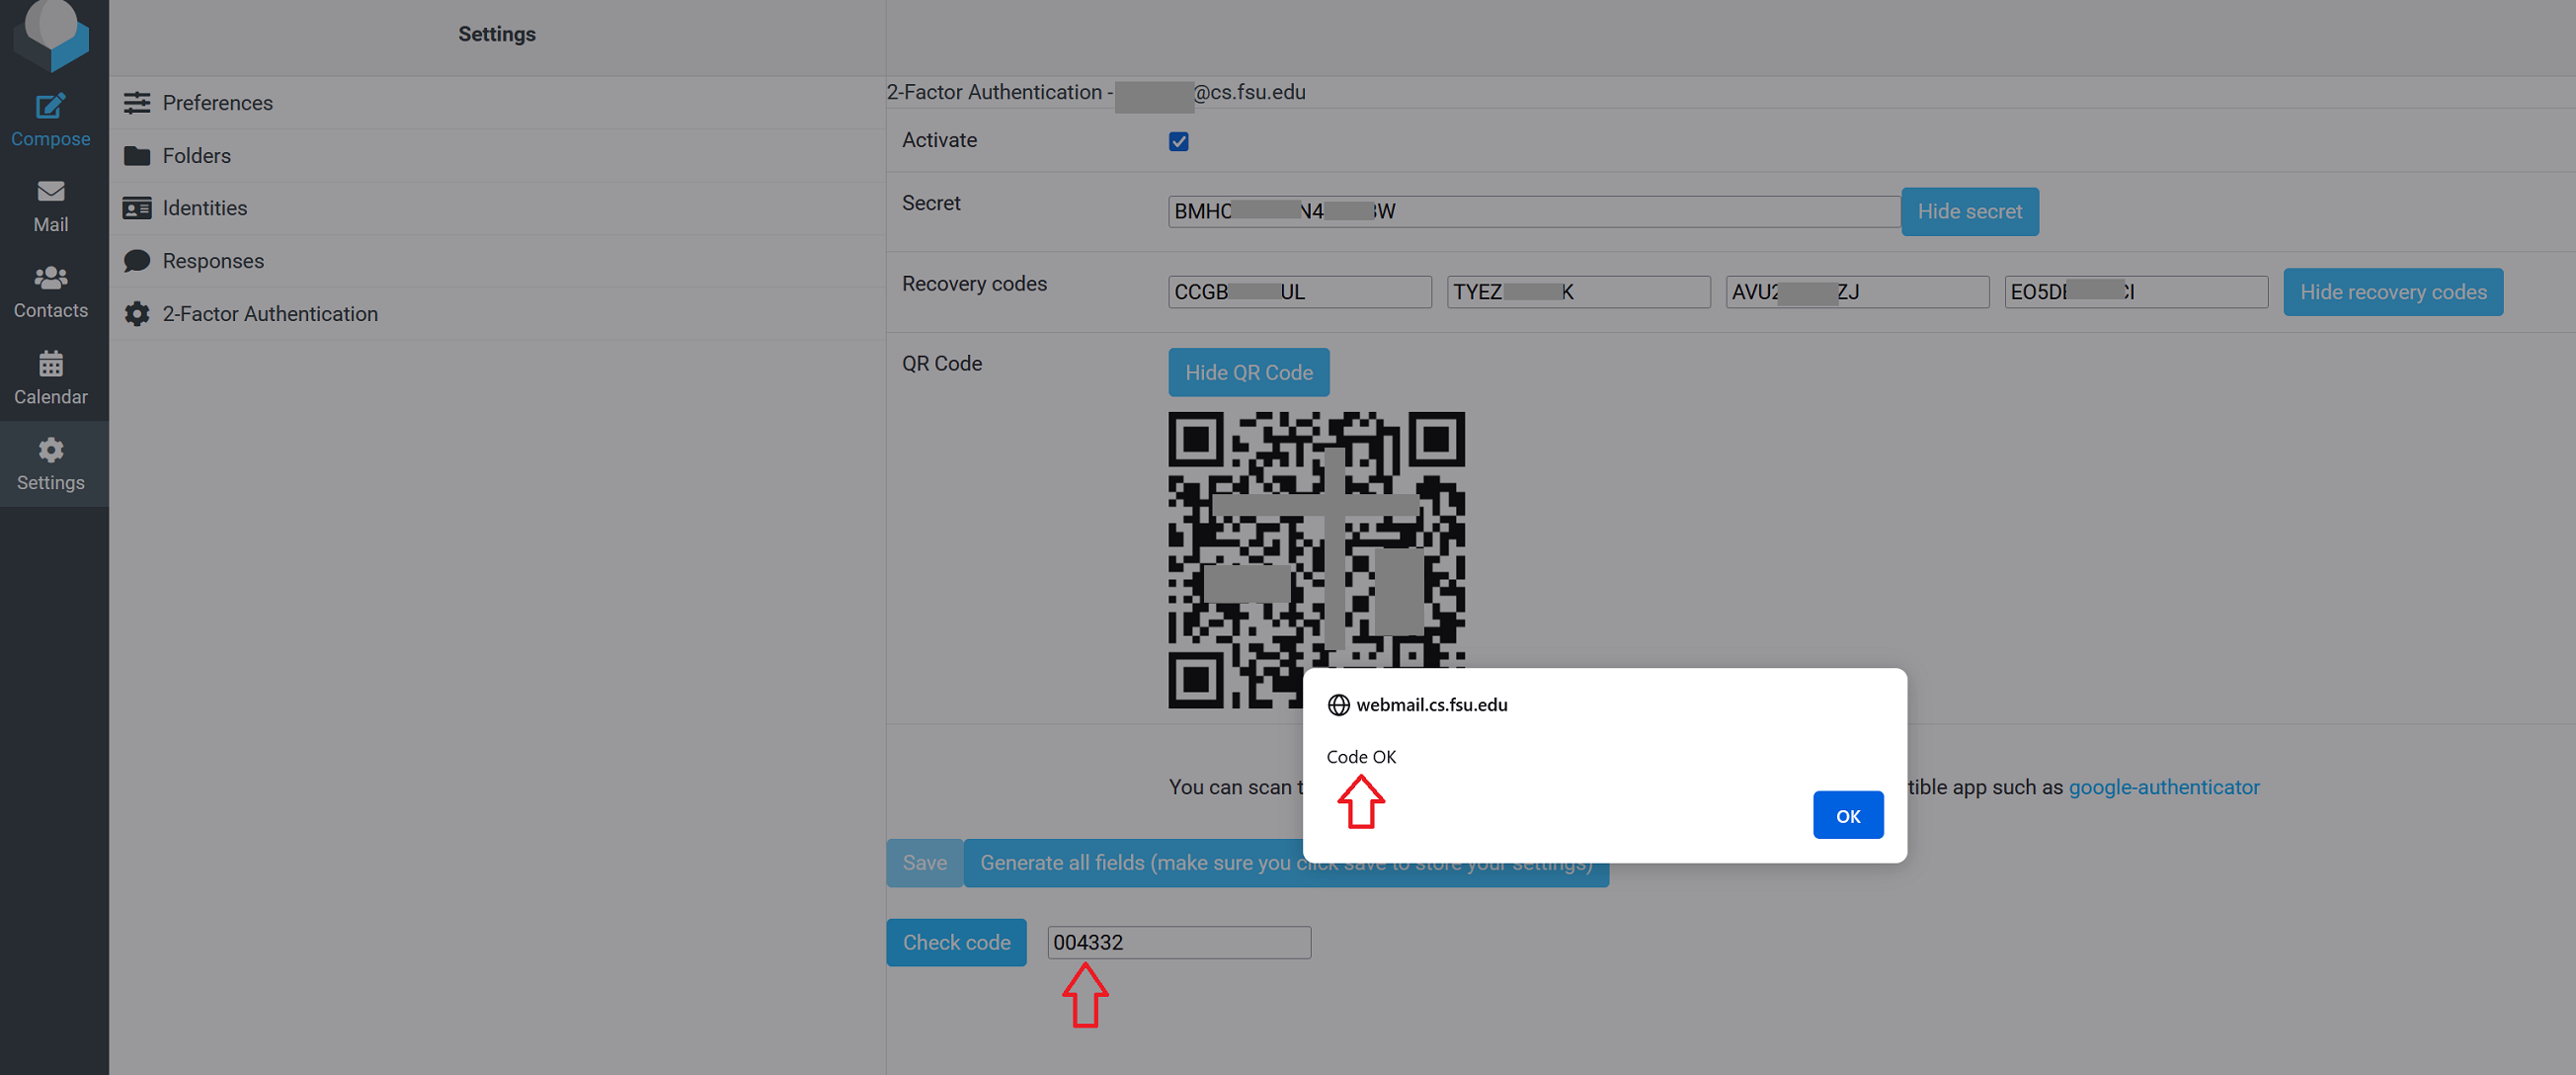Click the Preferences sliders icon
The image size is (2576, 1075).
point(137,103)
